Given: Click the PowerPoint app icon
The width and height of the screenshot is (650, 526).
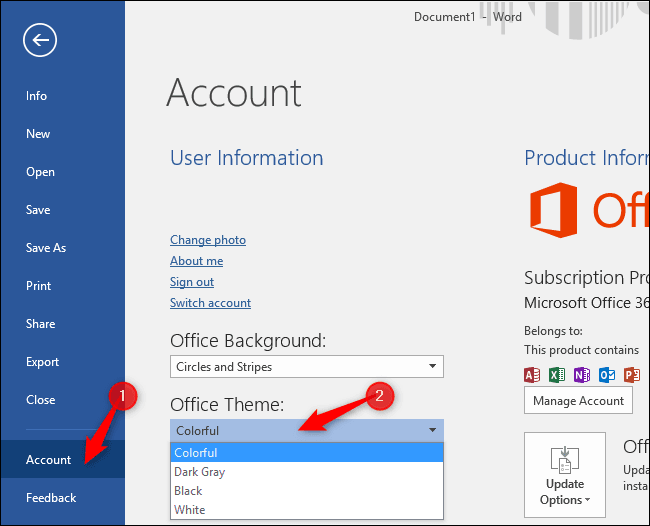Looking at the screenshot, I should coord(631,375).
